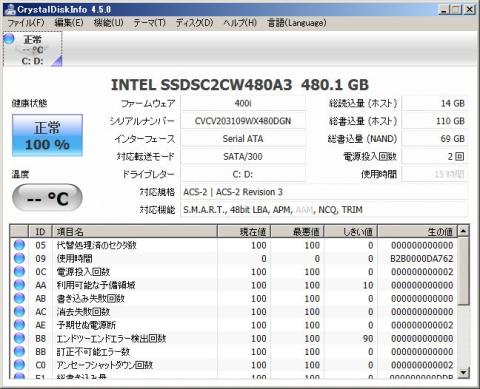Click the 69 GB NAND writes value
Screen dimensions: 480x389
click(435, 139)
